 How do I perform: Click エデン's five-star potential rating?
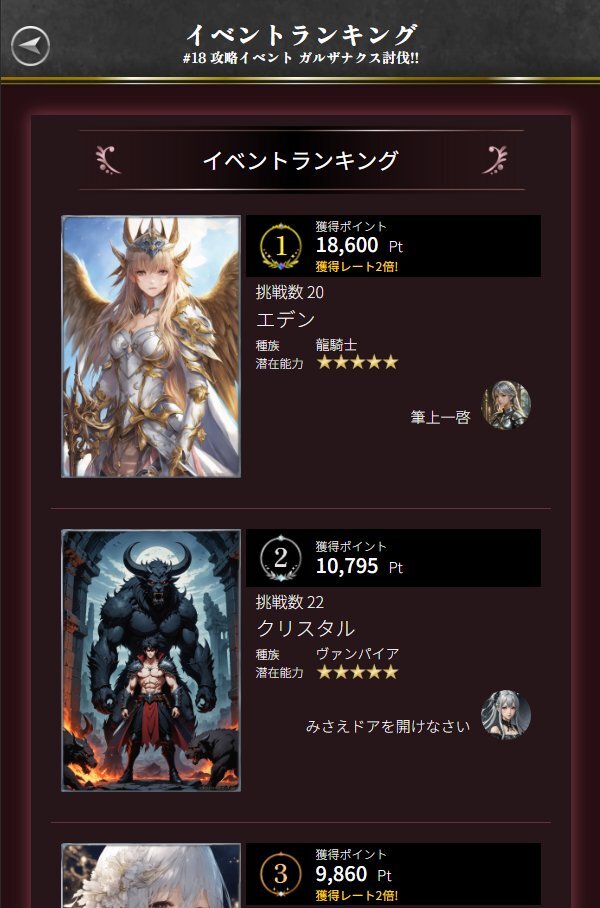tap(357, 363)
